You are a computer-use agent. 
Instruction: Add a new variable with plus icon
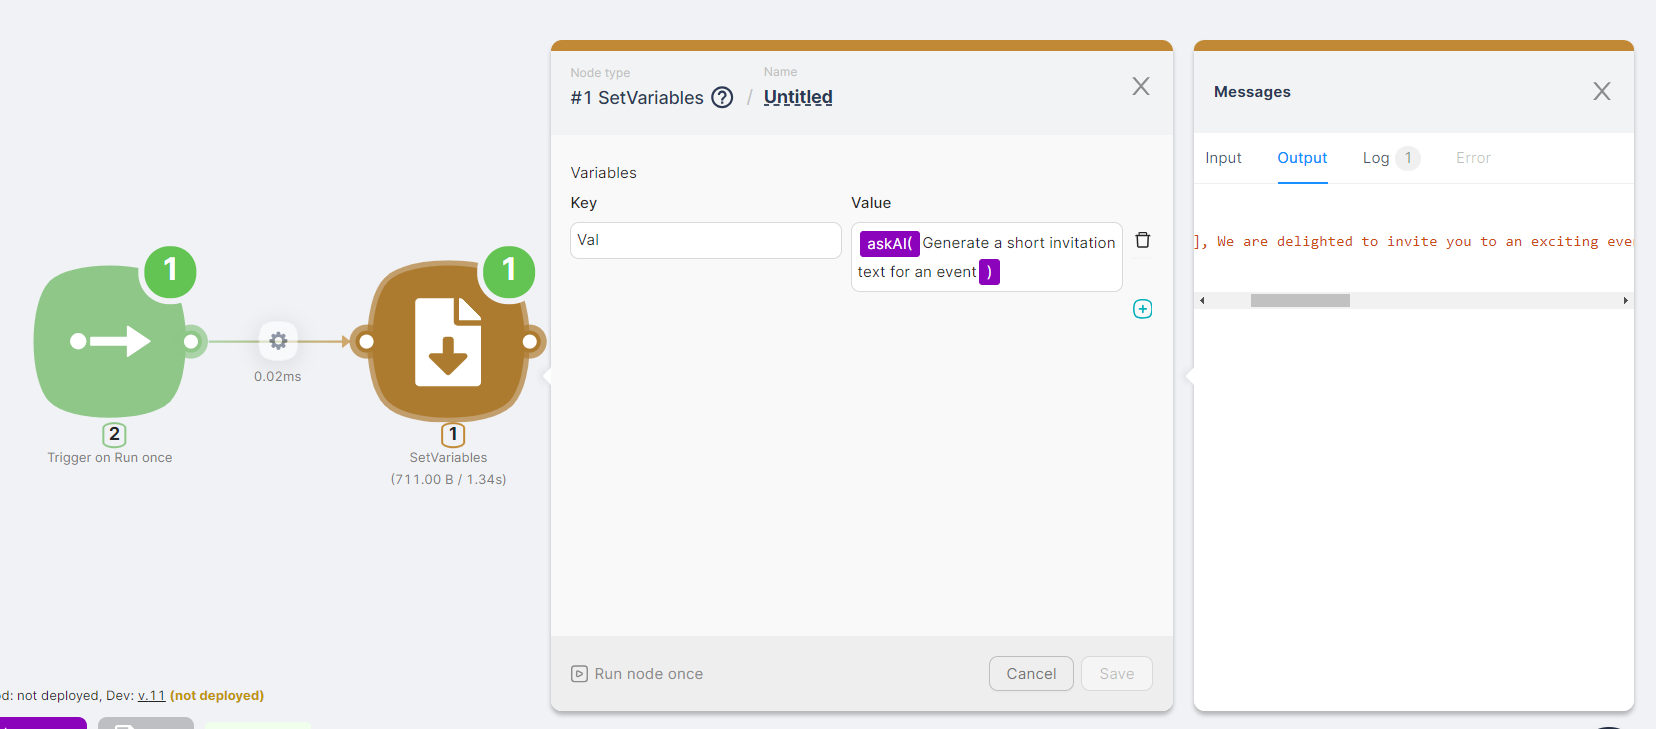[1142, 309]
